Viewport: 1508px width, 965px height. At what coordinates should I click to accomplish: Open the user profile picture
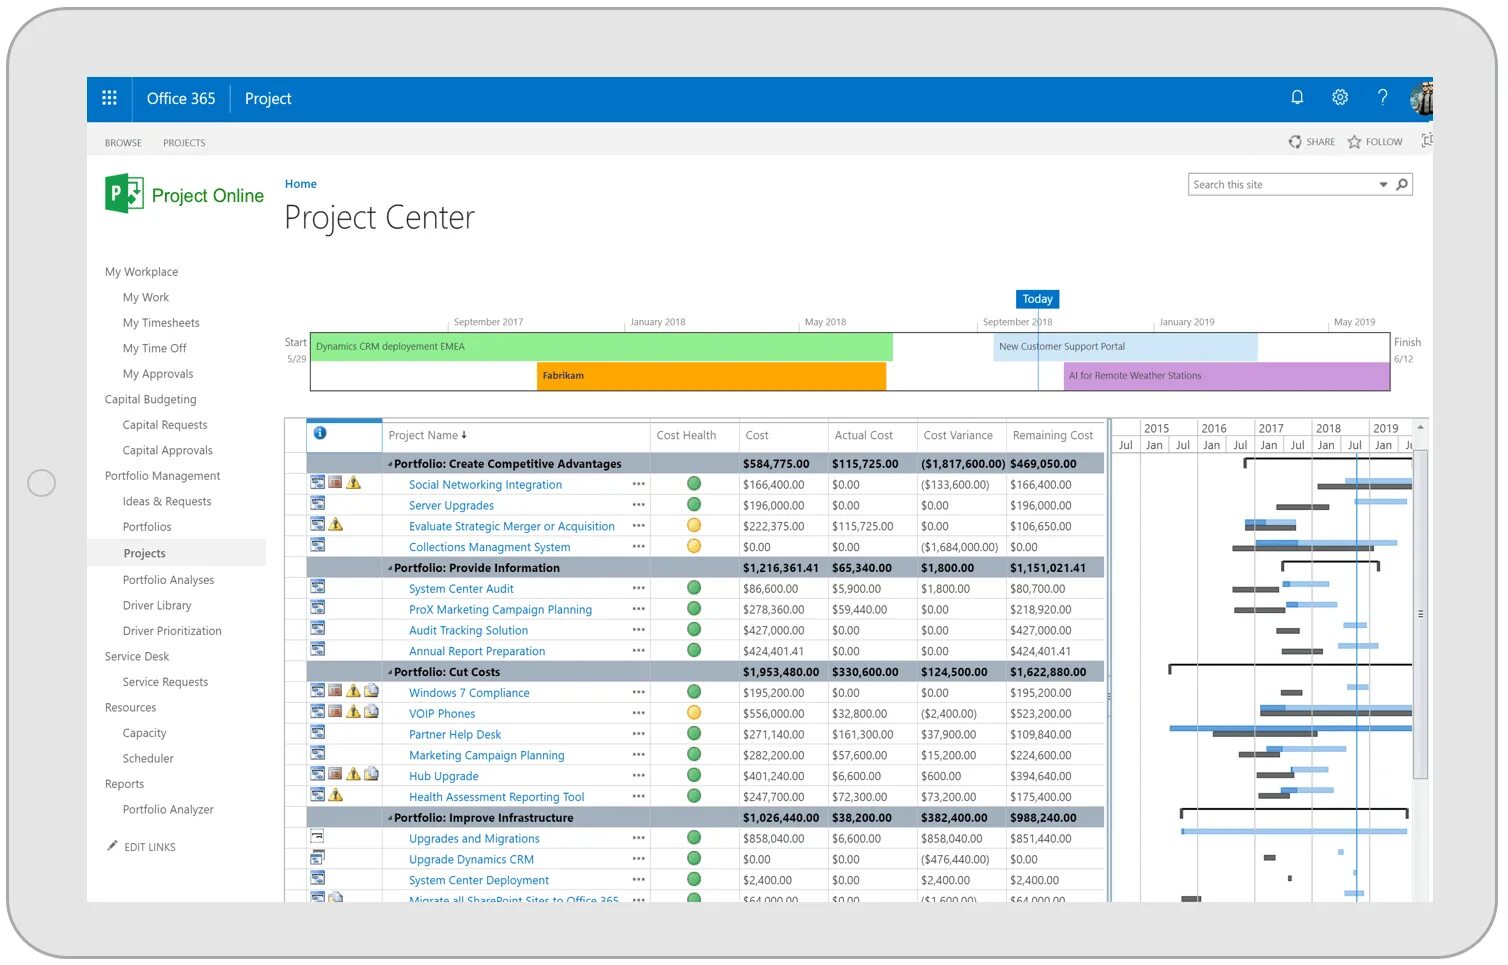click(x=1421, y=99)
